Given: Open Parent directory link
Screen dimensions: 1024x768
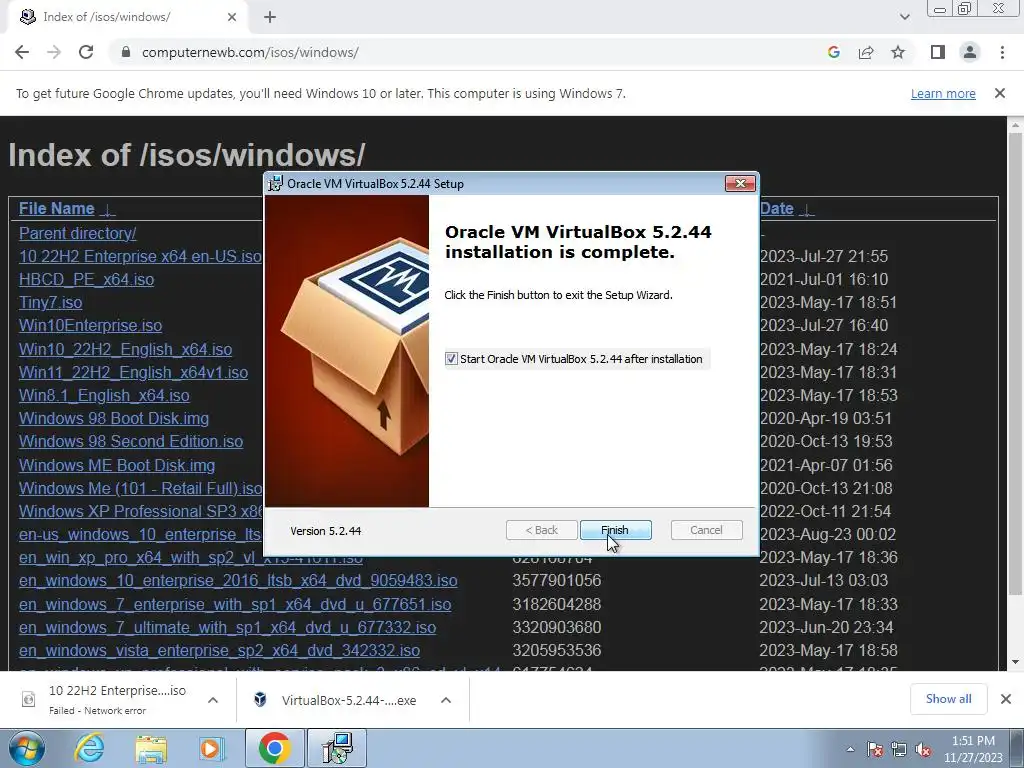Looking at the screenshot, I should point(78,233).
